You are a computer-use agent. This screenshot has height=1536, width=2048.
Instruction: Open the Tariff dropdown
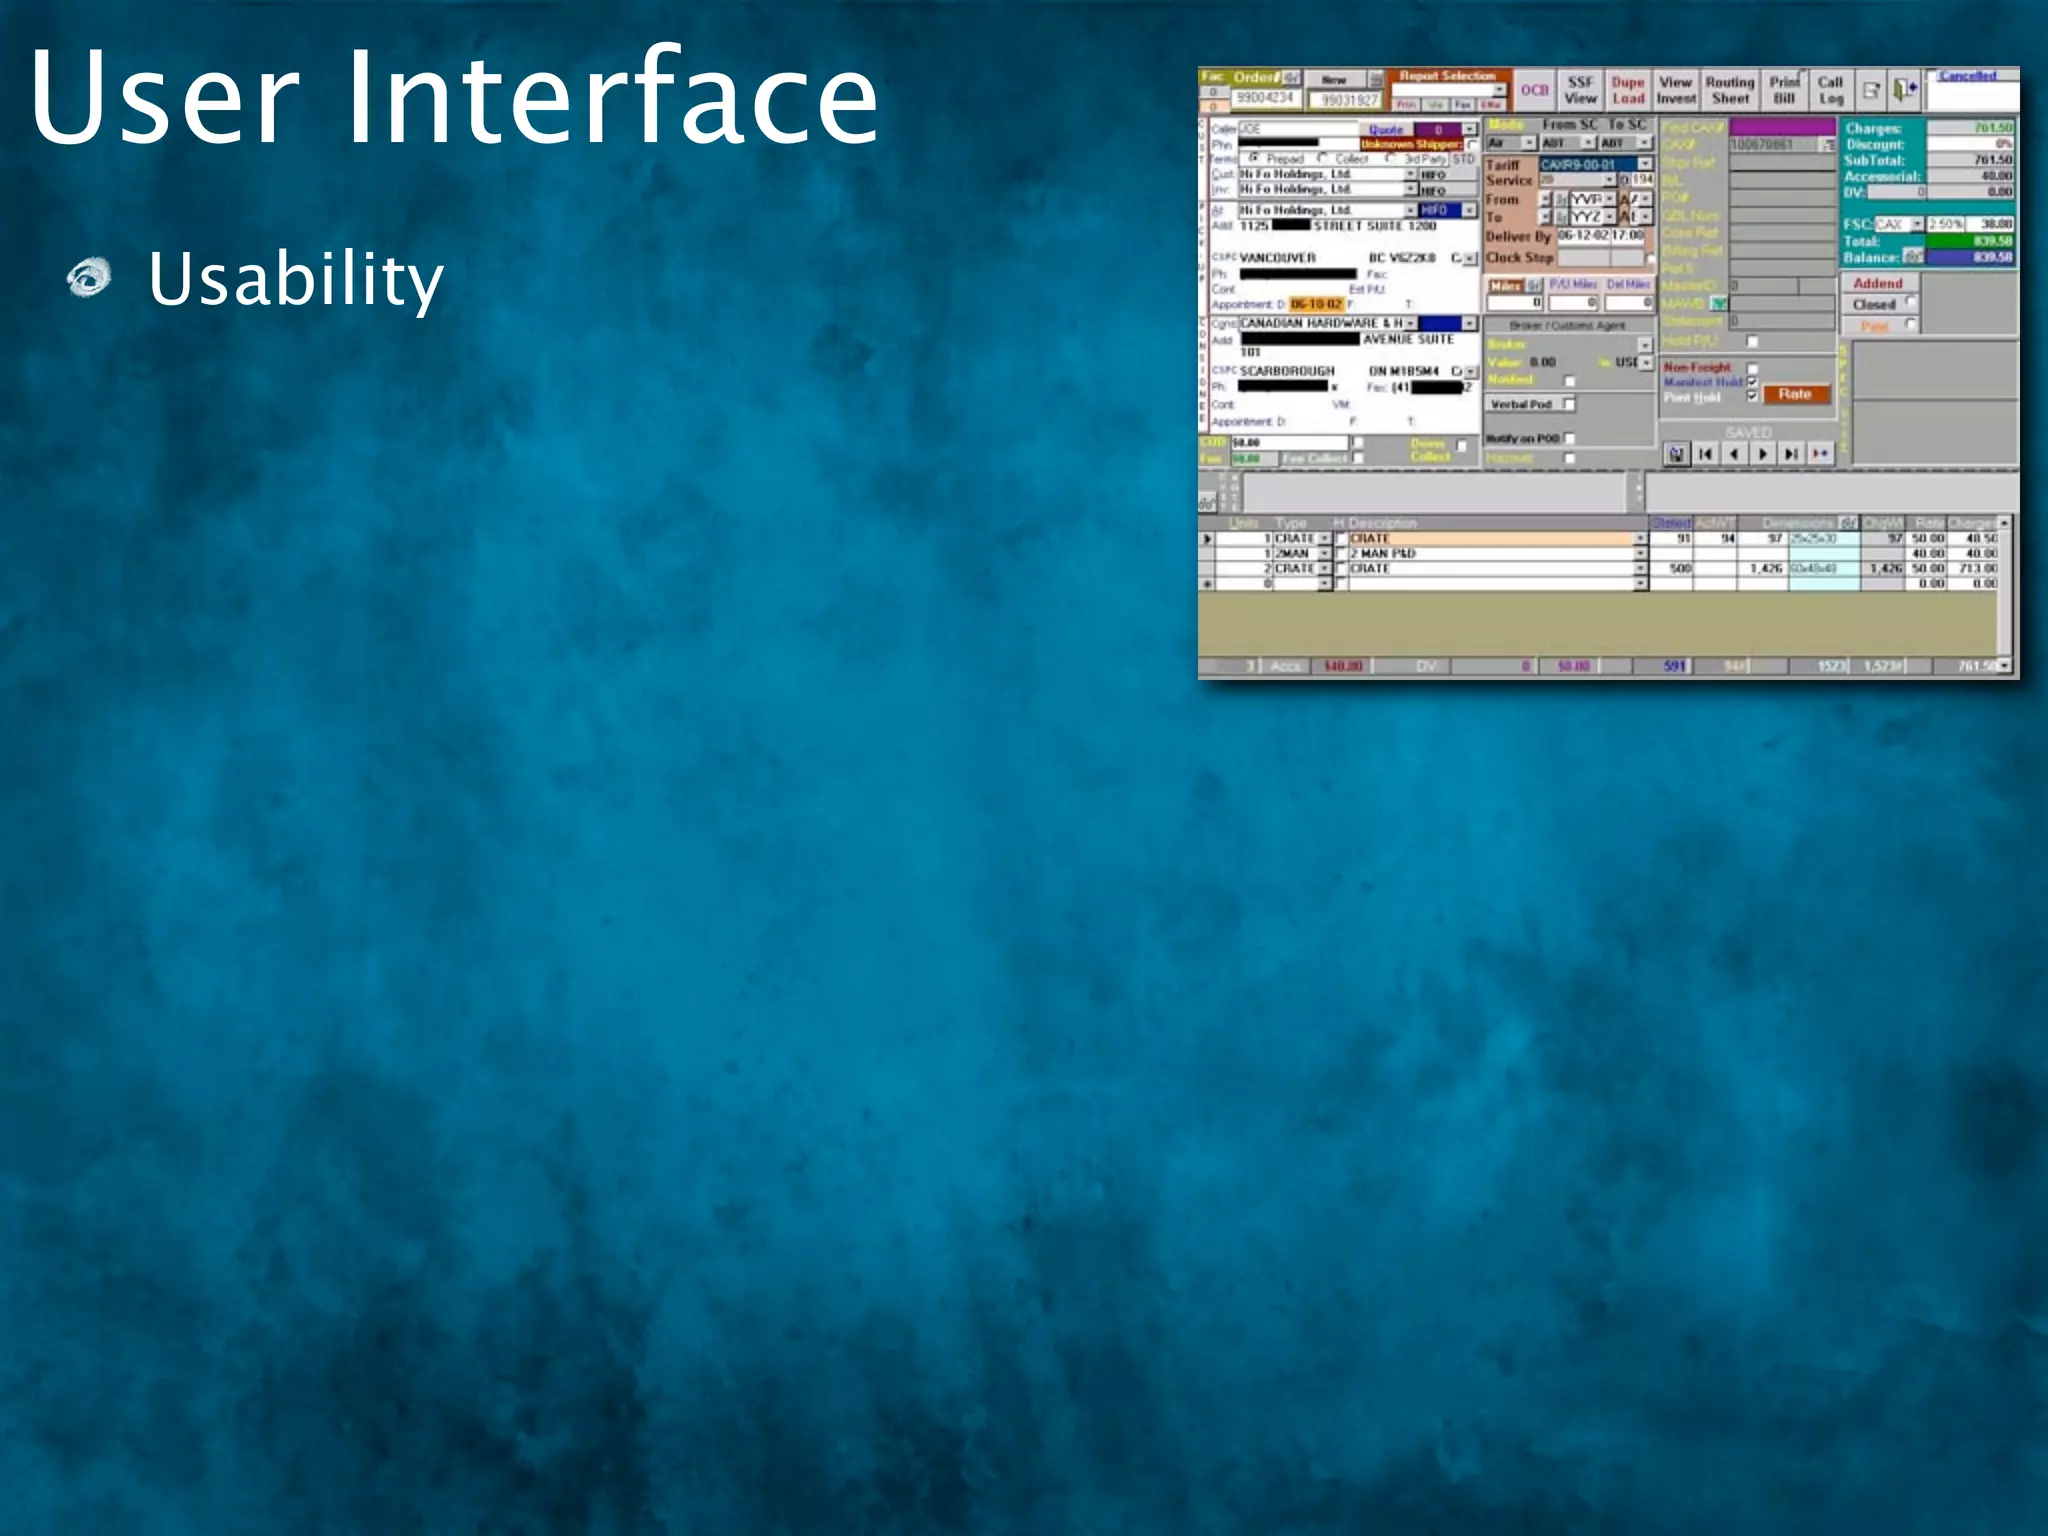click(1645, 164)
